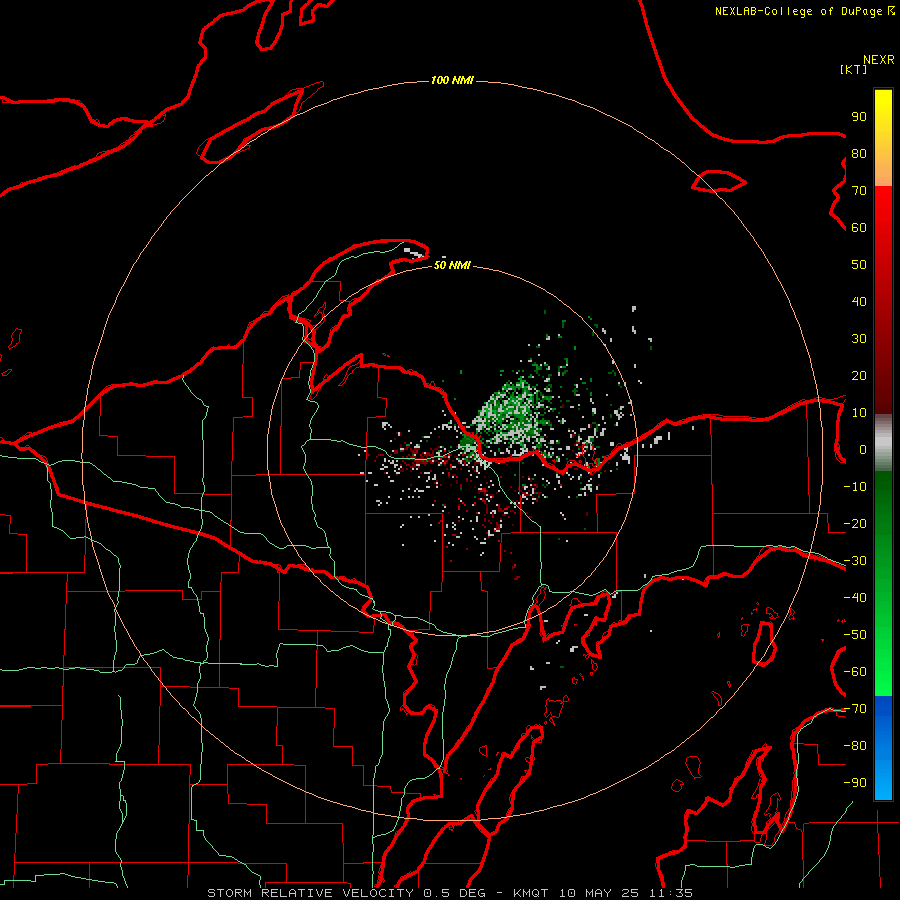Click the NEXLAB-College of DuPage title text

point(800,11)
